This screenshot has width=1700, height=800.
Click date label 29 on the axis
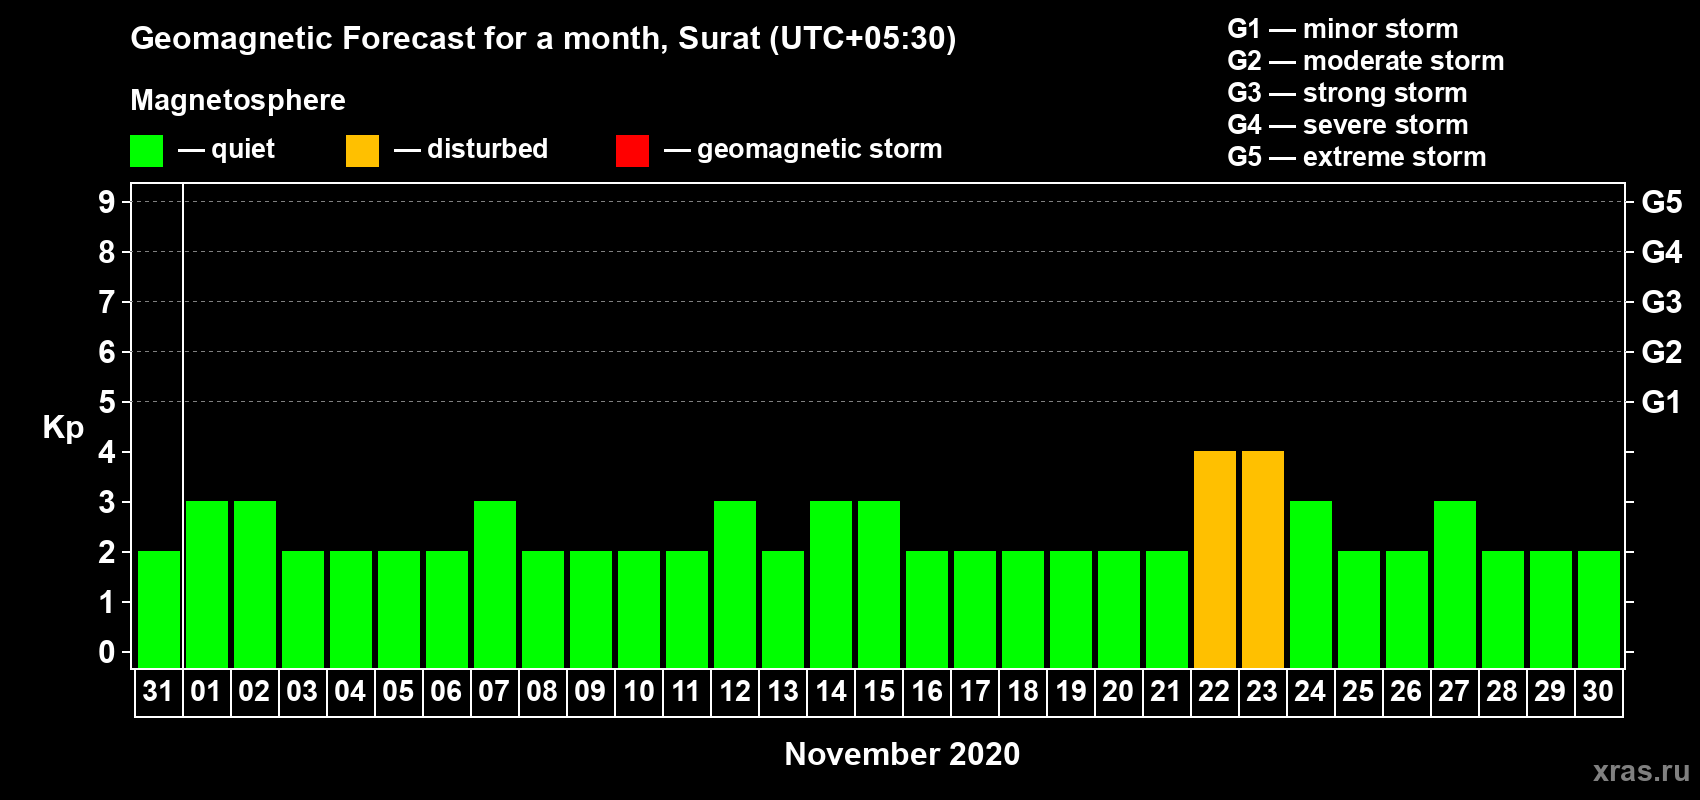point(1550,691)
